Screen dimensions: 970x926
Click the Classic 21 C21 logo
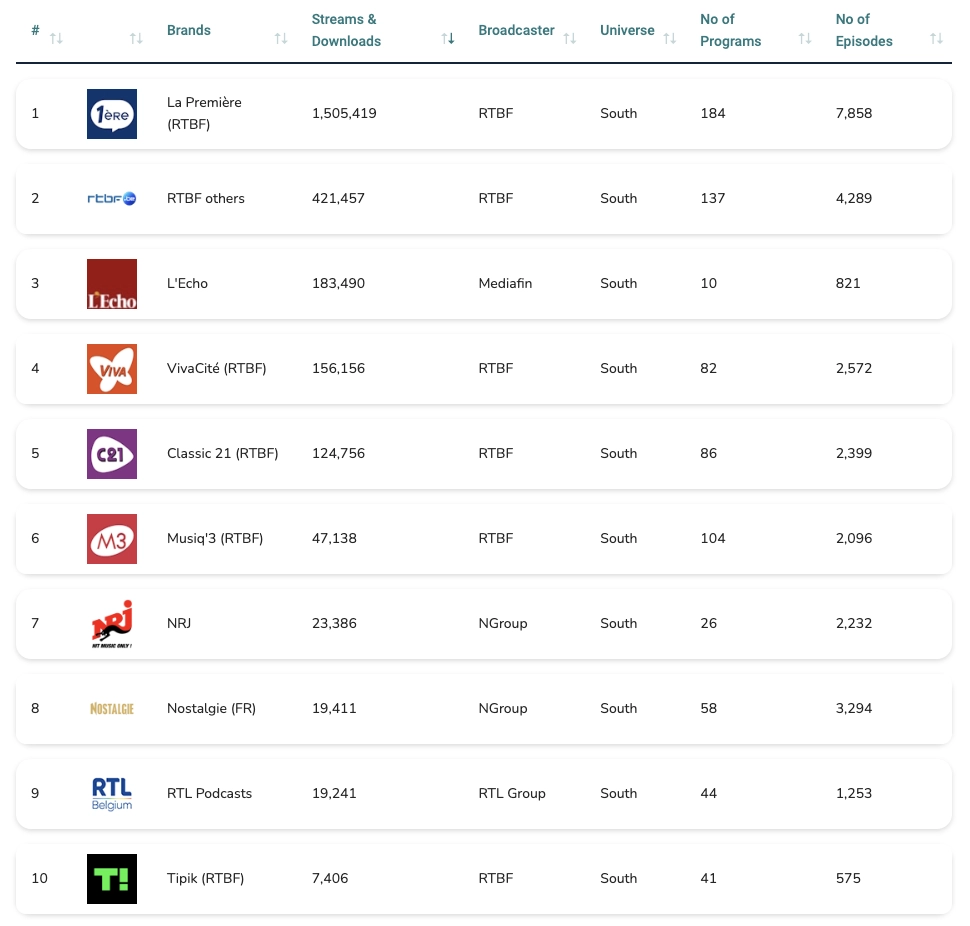tap(111, 454)
